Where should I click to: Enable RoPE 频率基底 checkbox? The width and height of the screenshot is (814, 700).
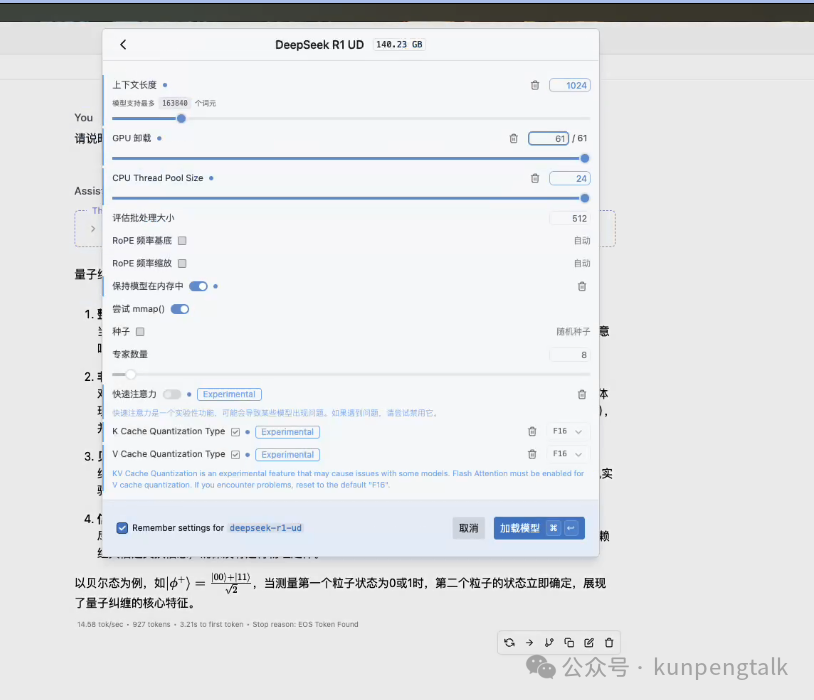[182, 240]
